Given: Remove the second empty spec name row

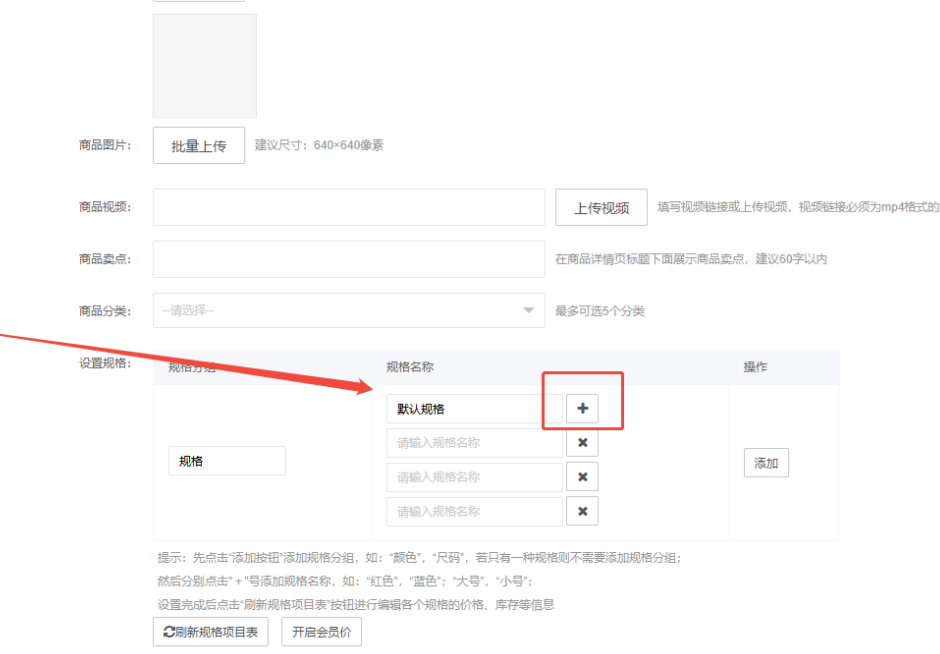Looking at the screenshot, I should pyautogui.click(x=582, y=477).
